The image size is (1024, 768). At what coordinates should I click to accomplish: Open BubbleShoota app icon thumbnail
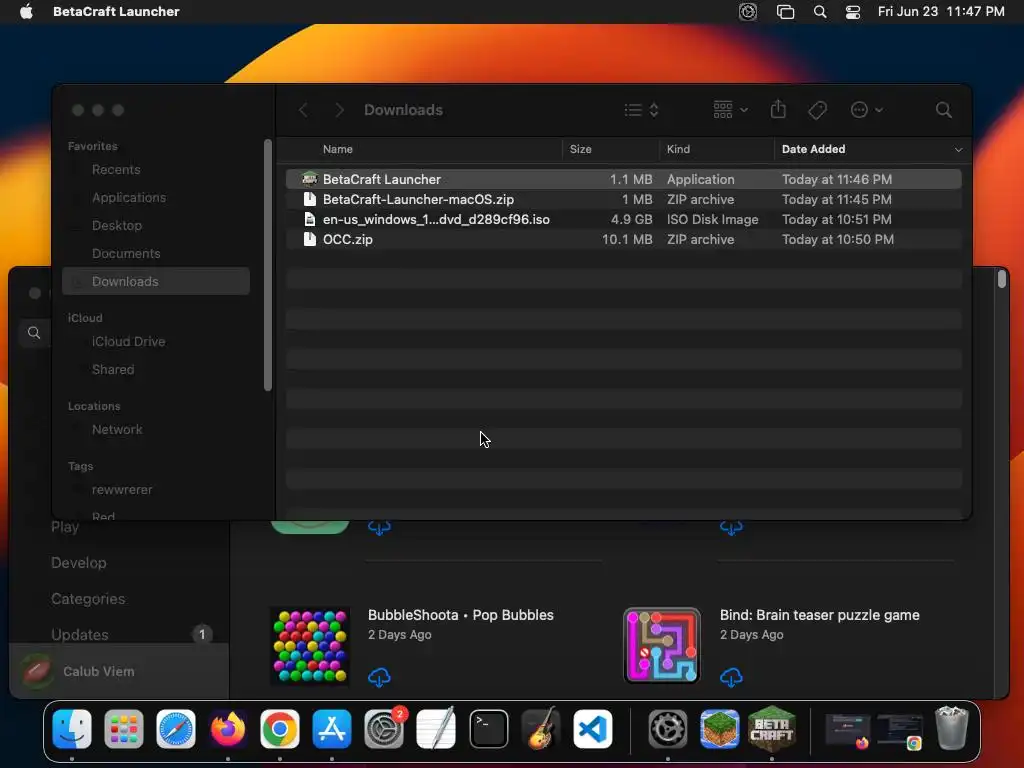pyautogui.click(x=310, y=646)
